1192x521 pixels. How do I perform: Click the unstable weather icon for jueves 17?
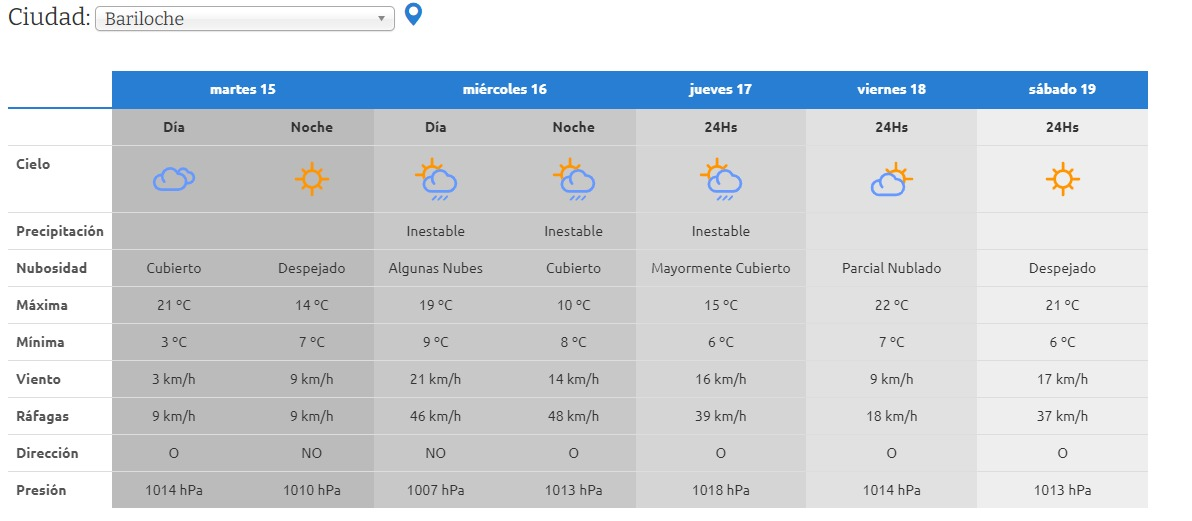[720, 179]
